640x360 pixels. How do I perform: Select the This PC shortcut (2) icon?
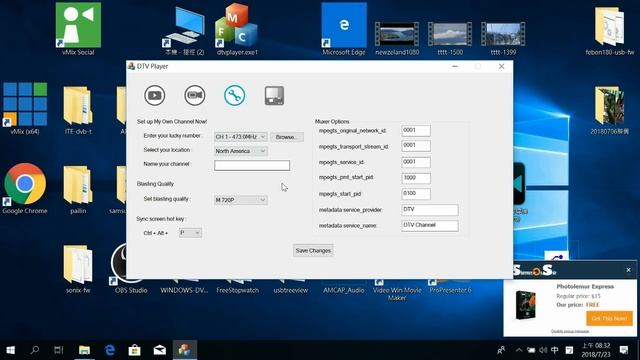(x=184, y=31)
